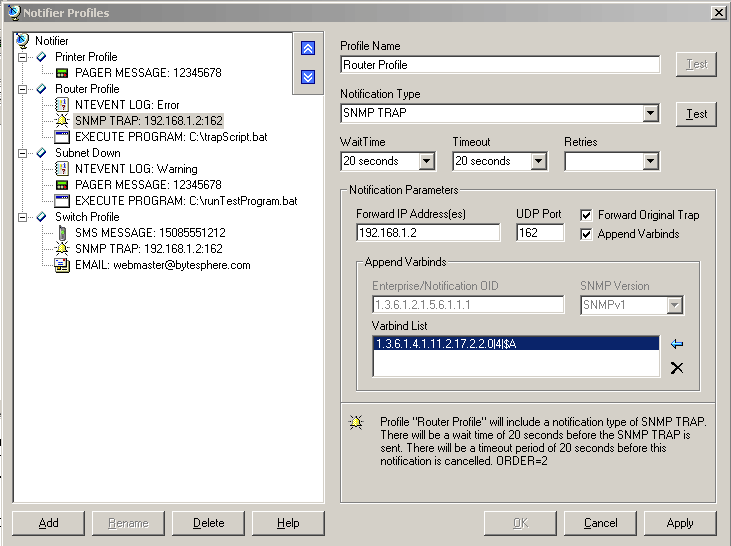This screenshot has width=731, height=546.
Task: Select the SMS MESSAGE: 15085551212 phone icon
Action: (61, 233)
